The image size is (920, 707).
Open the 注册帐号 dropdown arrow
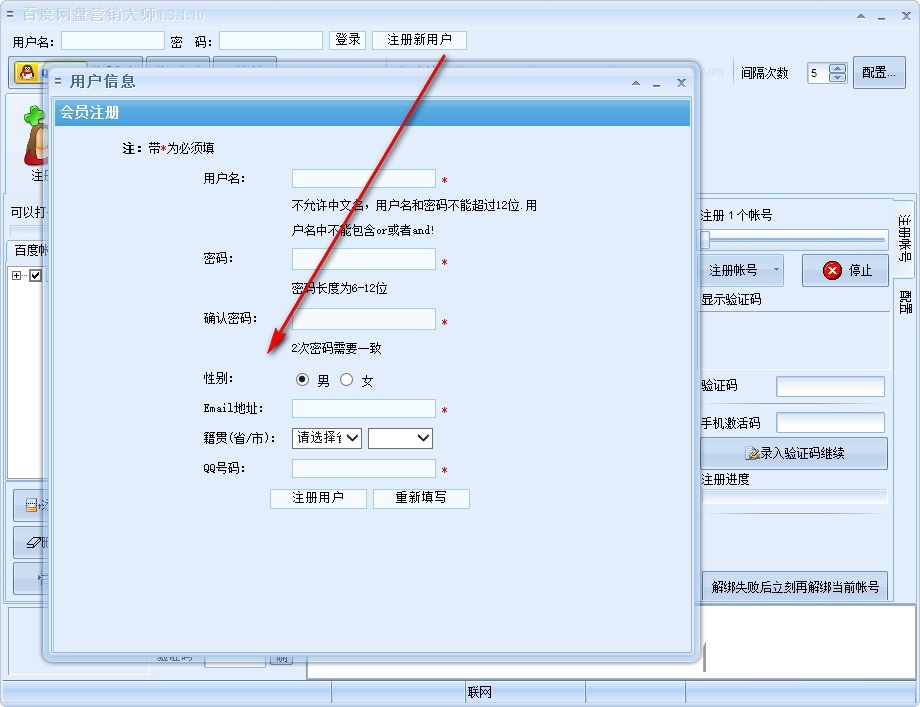(775, 269)
